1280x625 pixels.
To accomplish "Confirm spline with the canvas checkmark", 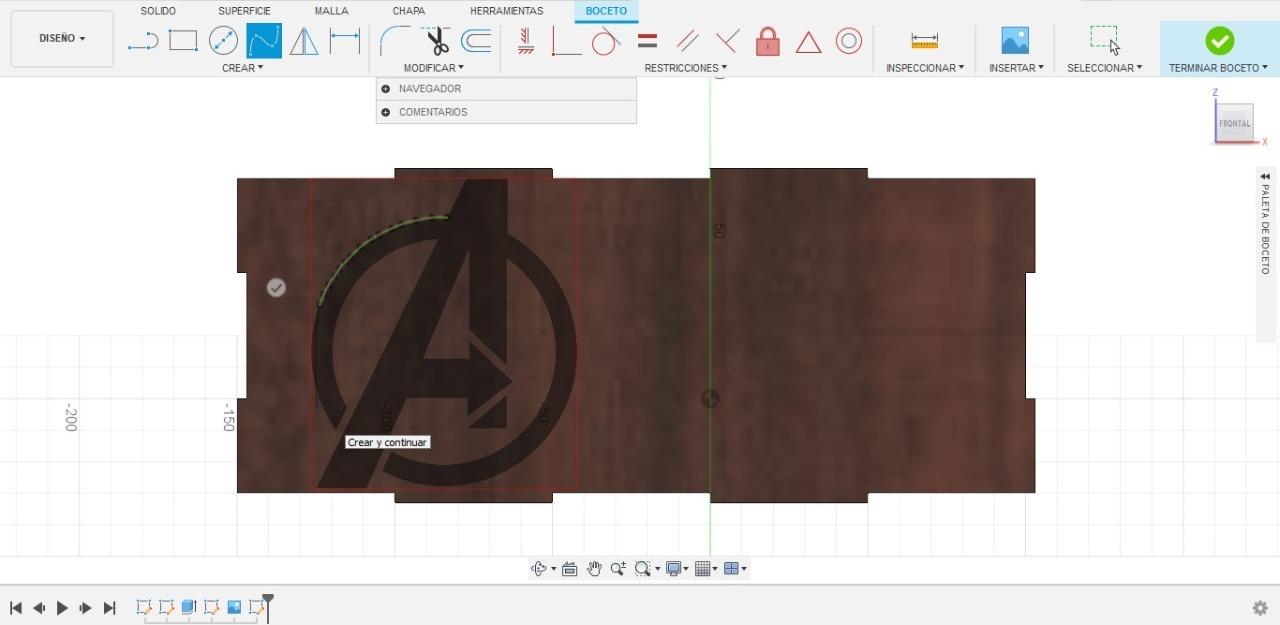I will 276,288.
